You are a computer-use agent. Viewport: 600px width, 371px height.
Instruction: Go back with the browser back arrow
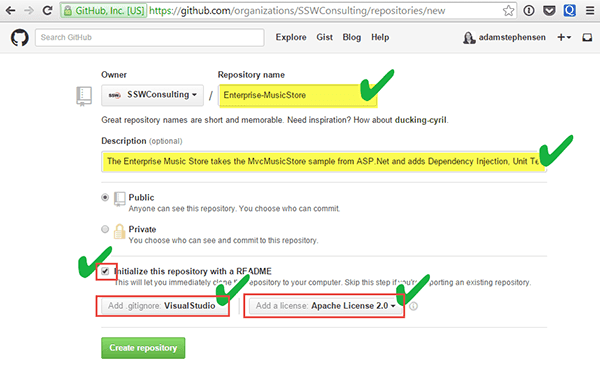point(10,10)
